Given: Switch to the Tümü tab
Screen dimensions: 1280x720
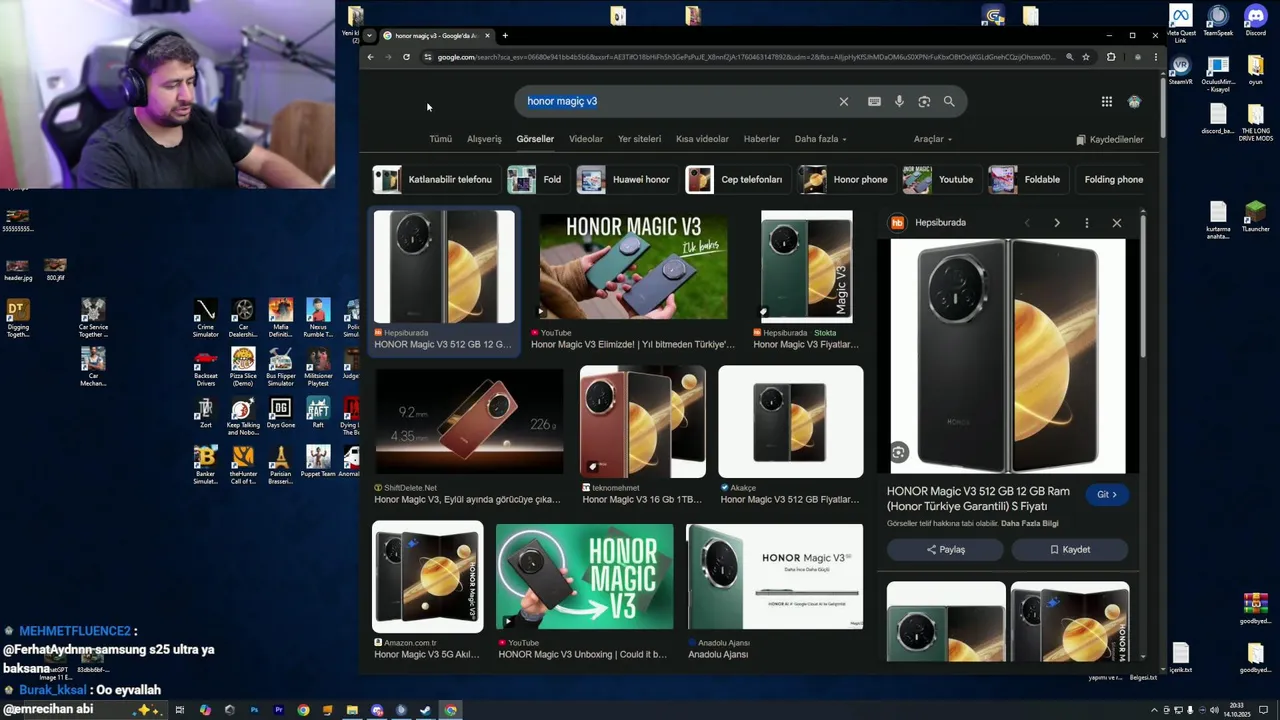Looking at the screenshot, I should 440,139.
